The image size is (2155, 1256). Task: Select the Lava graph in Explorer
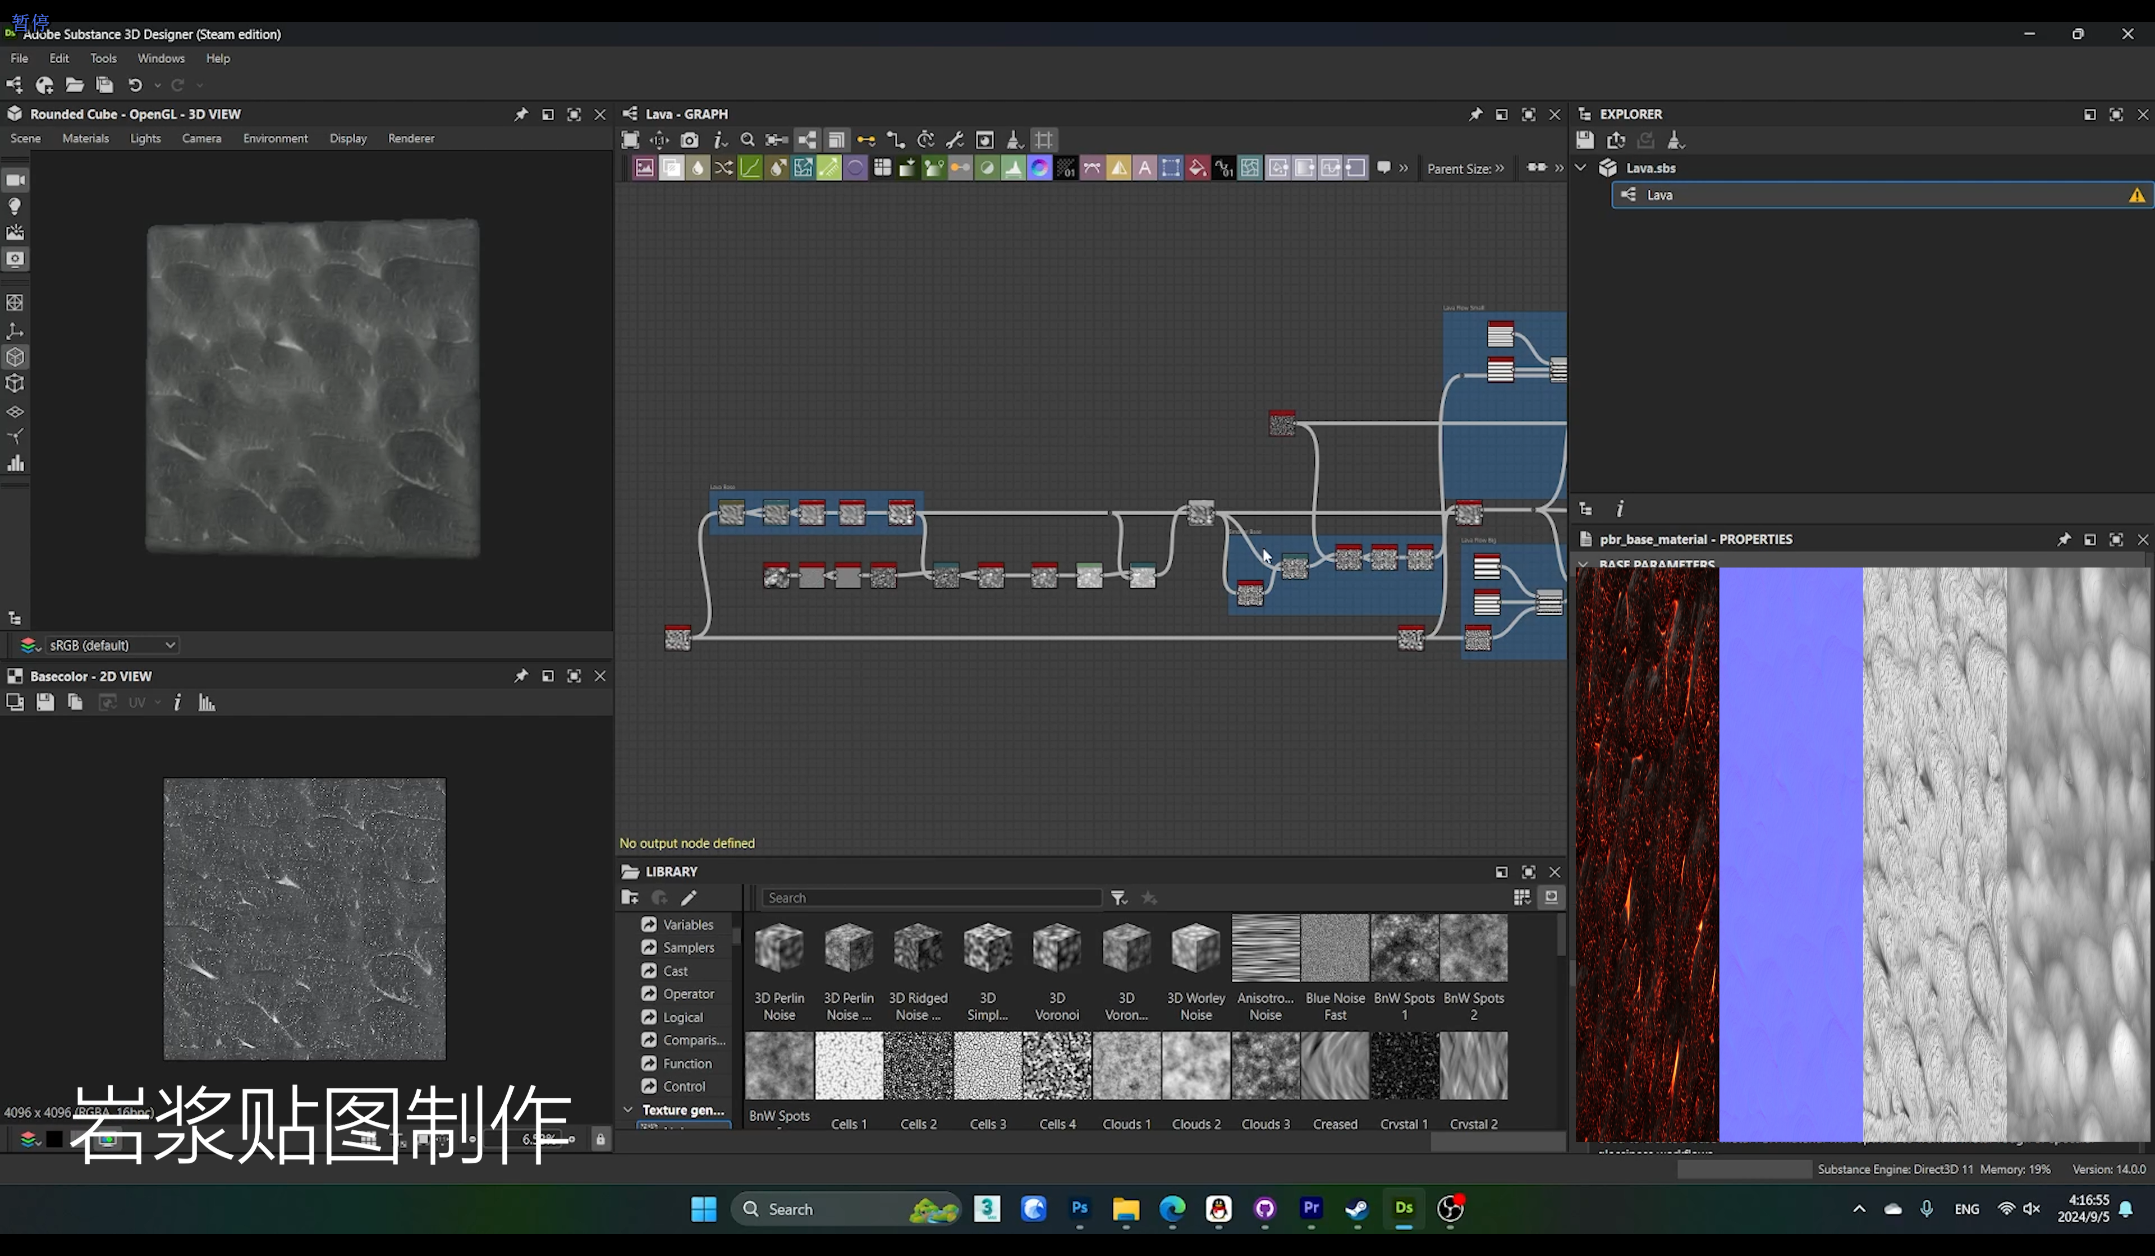pyautogui.click(x=1660, y=195)
